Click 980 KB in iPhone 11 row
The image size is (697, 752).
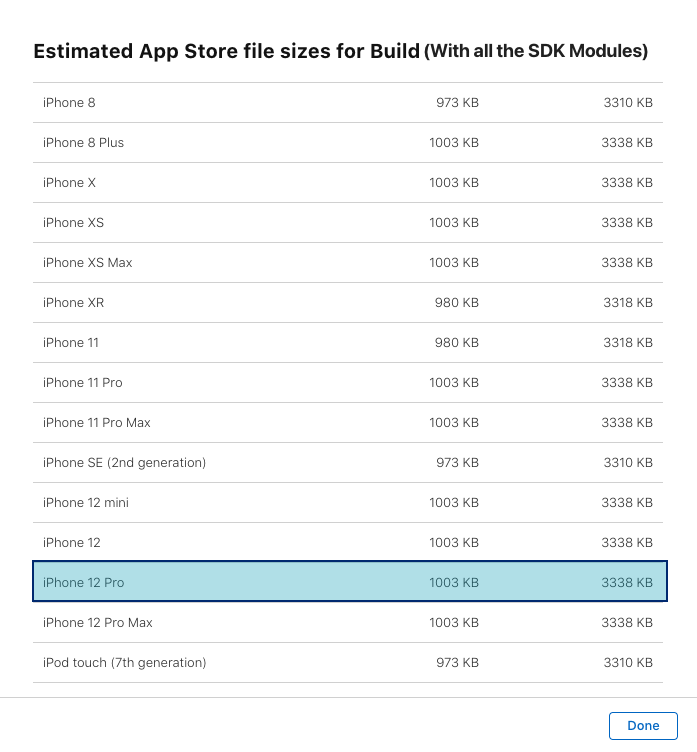[457, 342]
